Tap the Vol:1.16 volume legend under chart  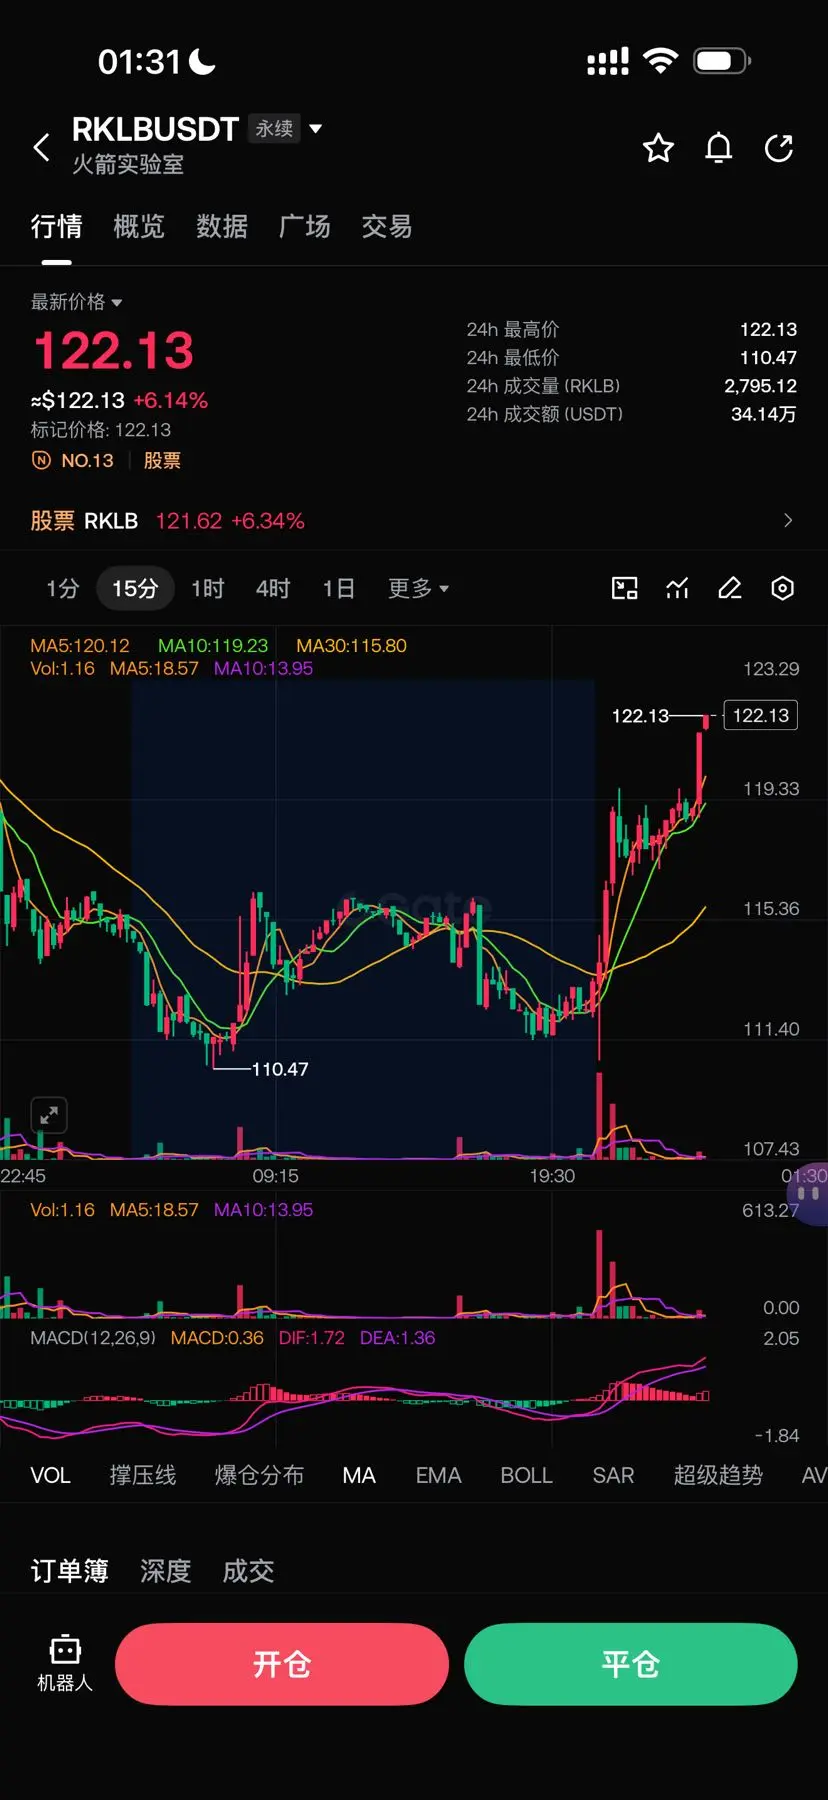(62, 1209)
